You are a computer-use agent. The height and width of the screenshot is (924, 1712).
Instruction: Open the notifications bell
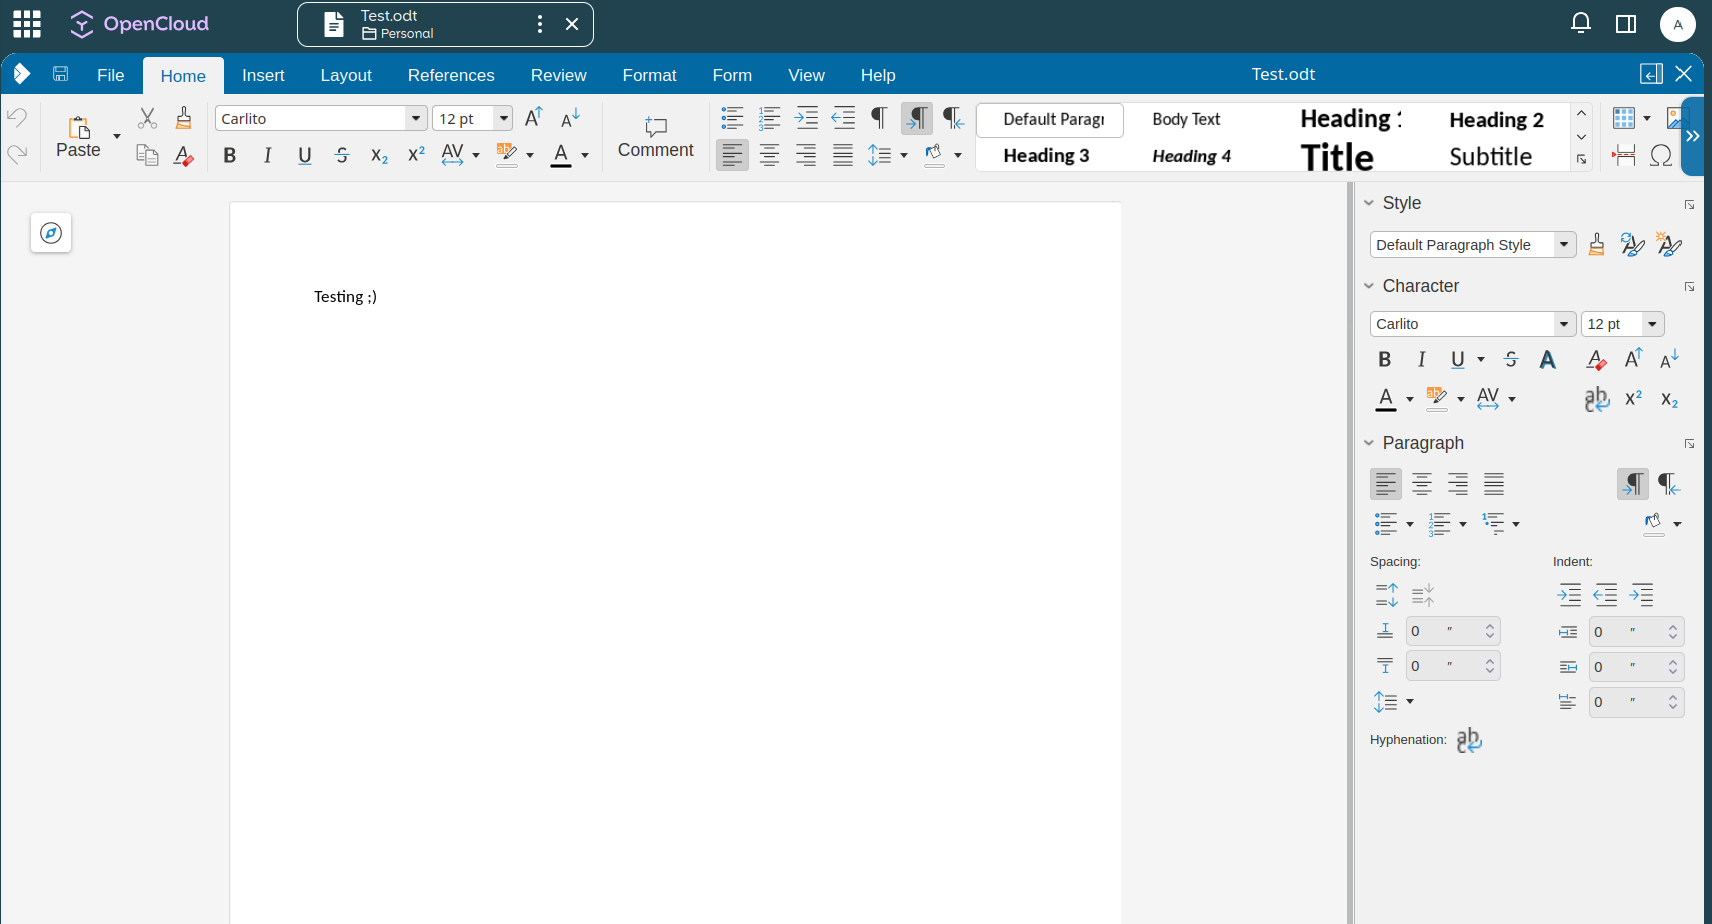(1581, 23)
